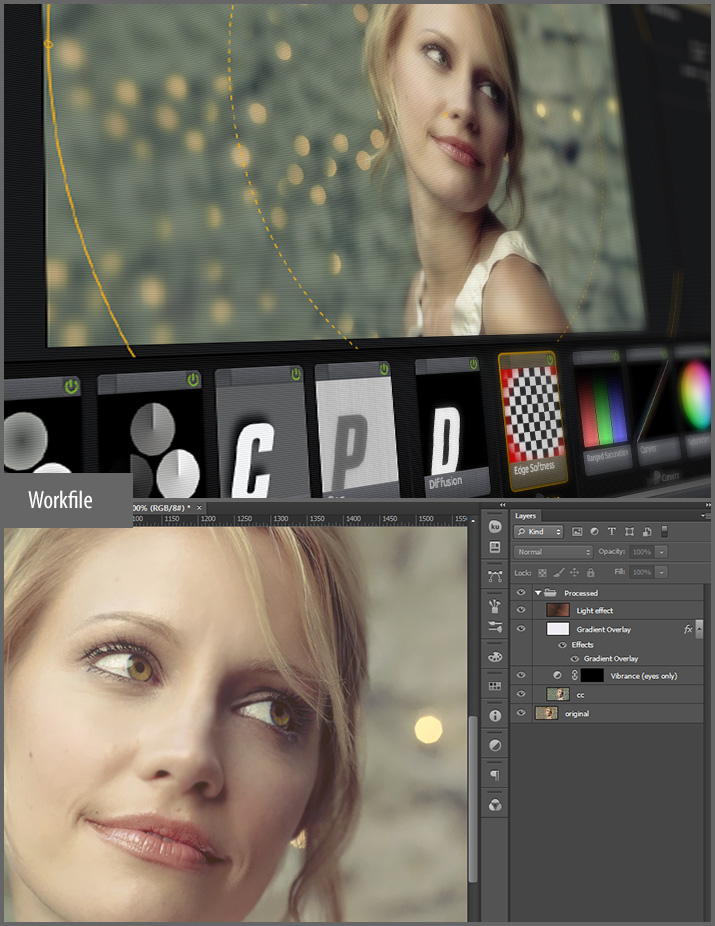The width and height of the screenshot is (715, 926).
Task: Hide the Light effect layer
Action: (x=520, y=610)
